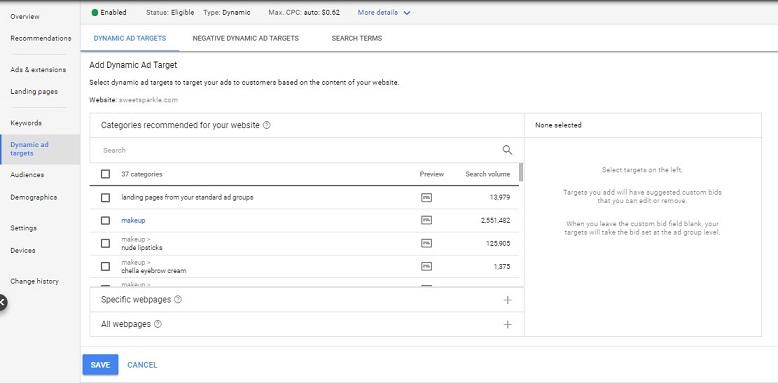Expand Specific webpages with plus icon
The image size is (778, 383).
click(x=508, y=300)
